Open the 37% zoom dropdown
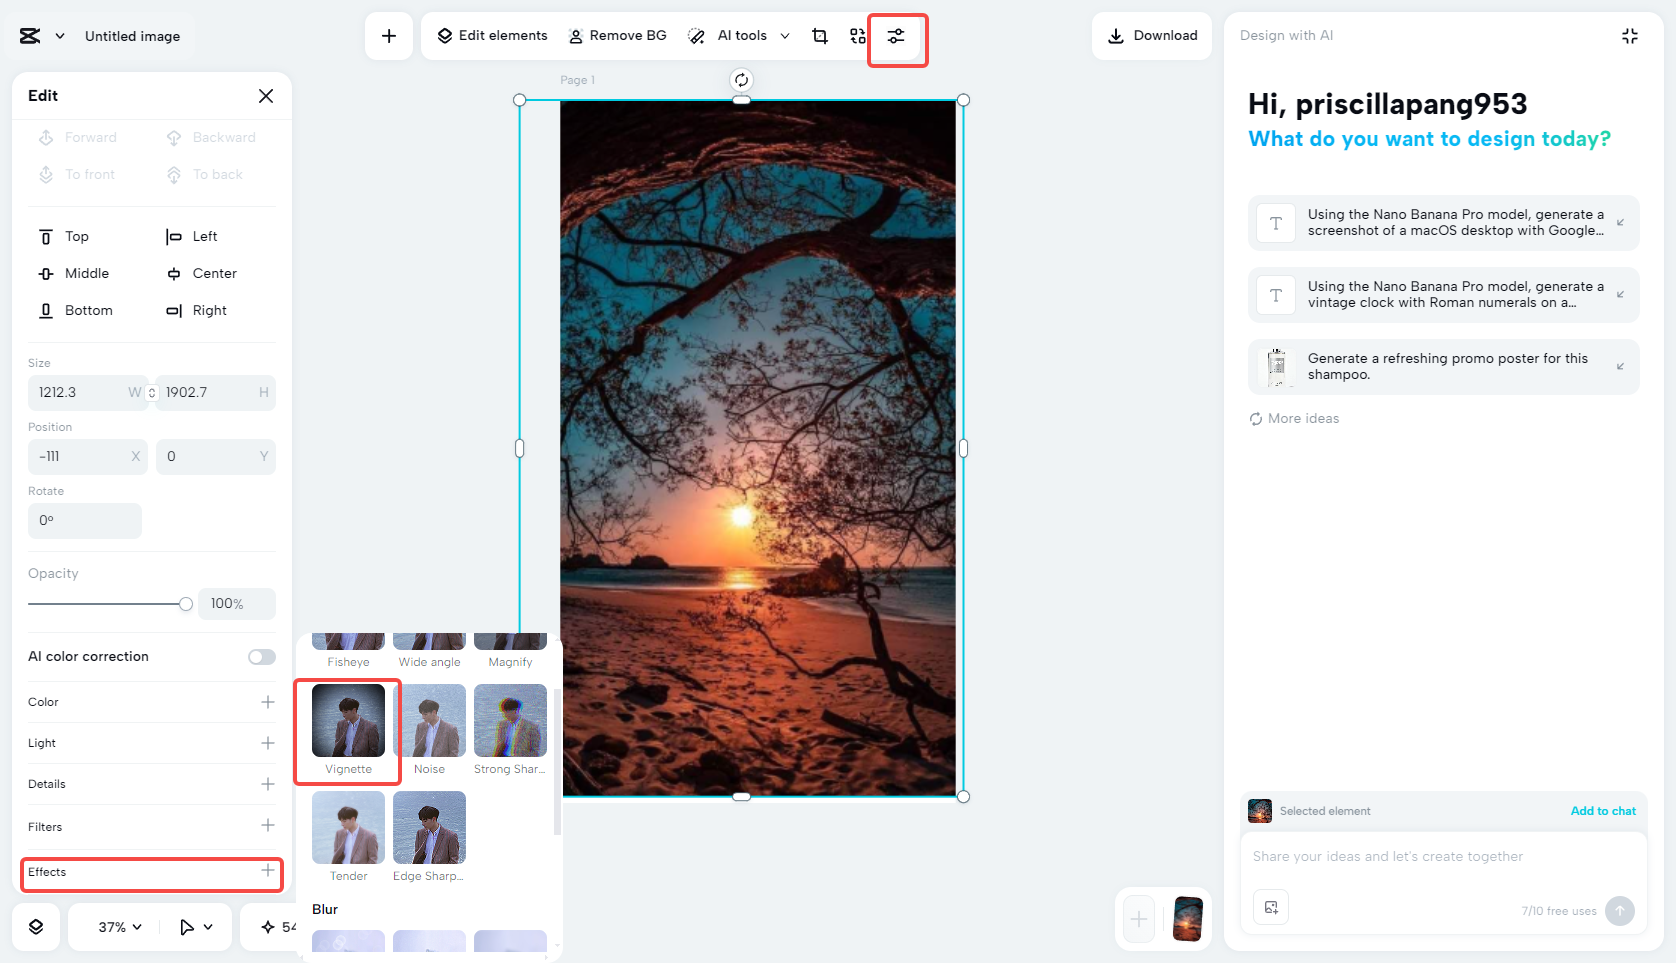The width and height of the screenshot is (1676, 963). [x=120, y=927]
